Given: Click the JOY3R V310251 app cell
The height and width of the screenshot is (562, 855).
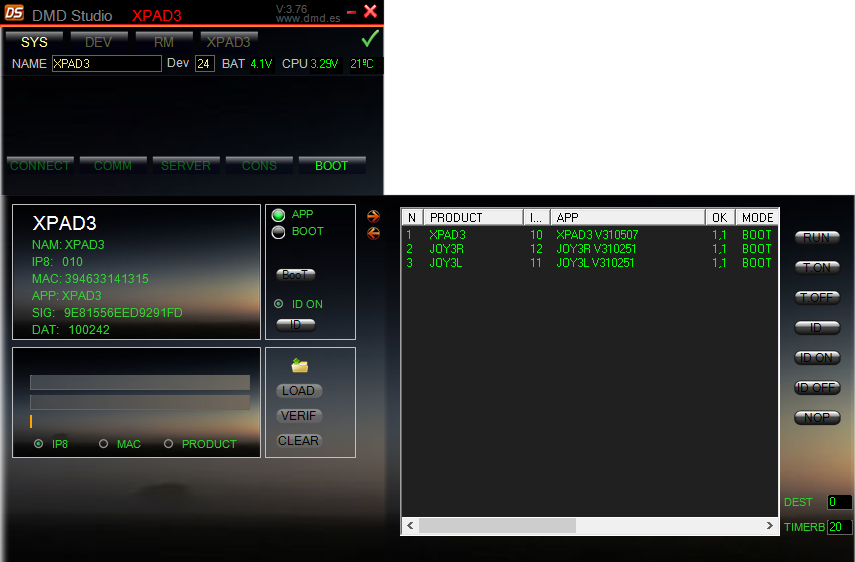Looking at the screenshot, I should (596, 249).
